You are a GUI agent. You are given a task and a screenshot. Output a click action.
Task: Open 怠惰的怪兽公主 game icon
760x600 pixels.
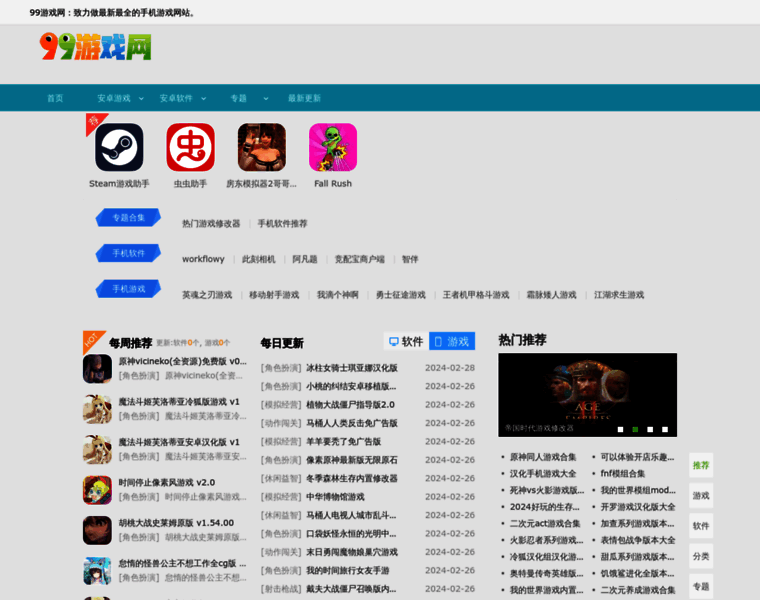(97, 570)
